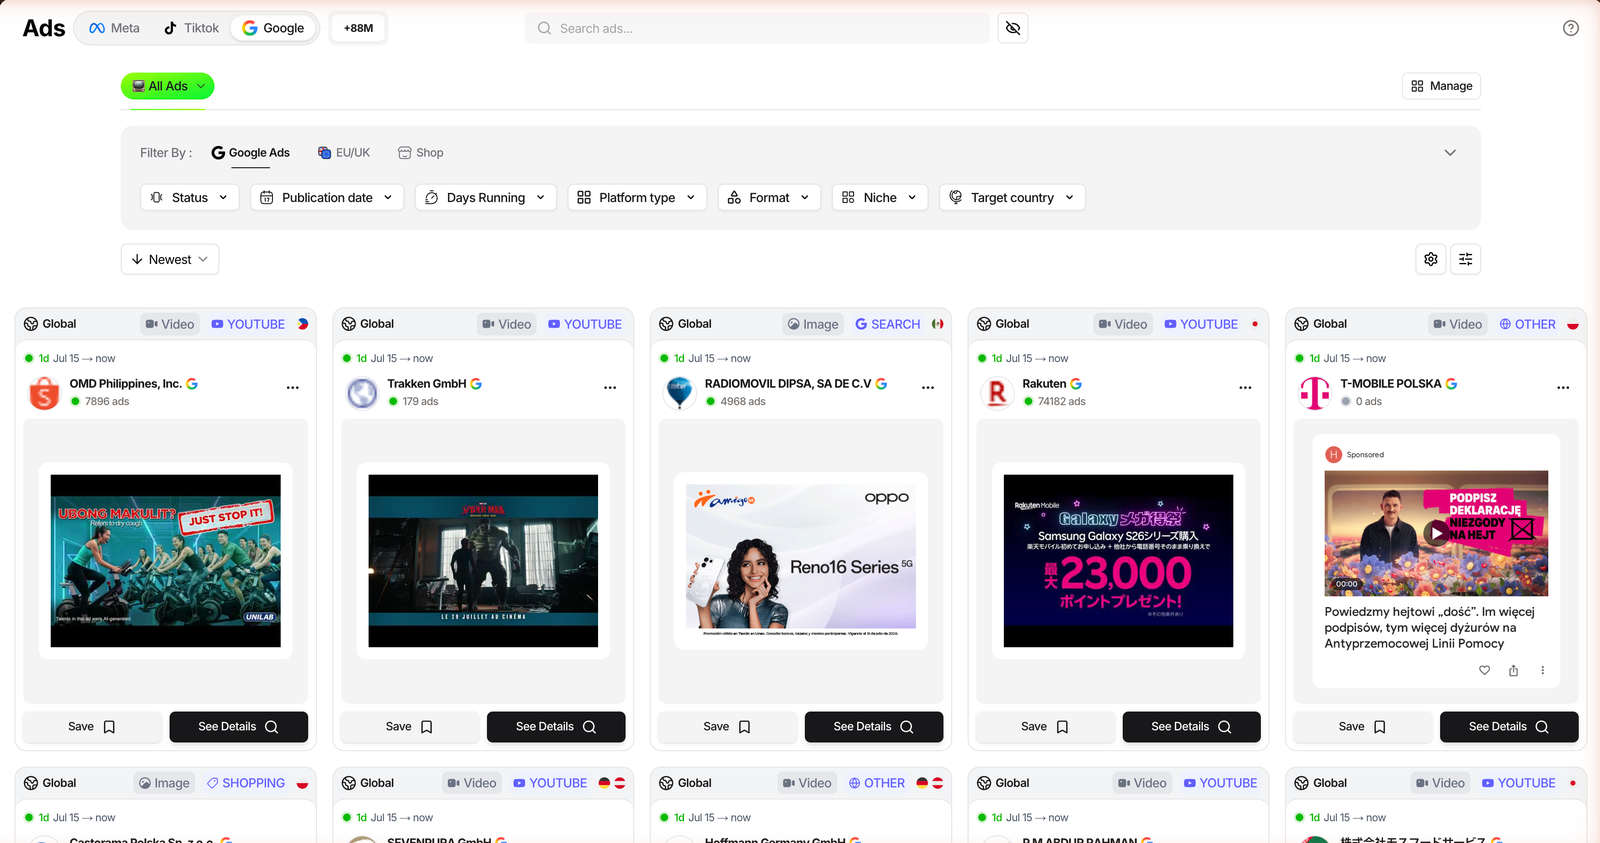See Details of T-MOBILE POLSKA ad

point(1509,727)
